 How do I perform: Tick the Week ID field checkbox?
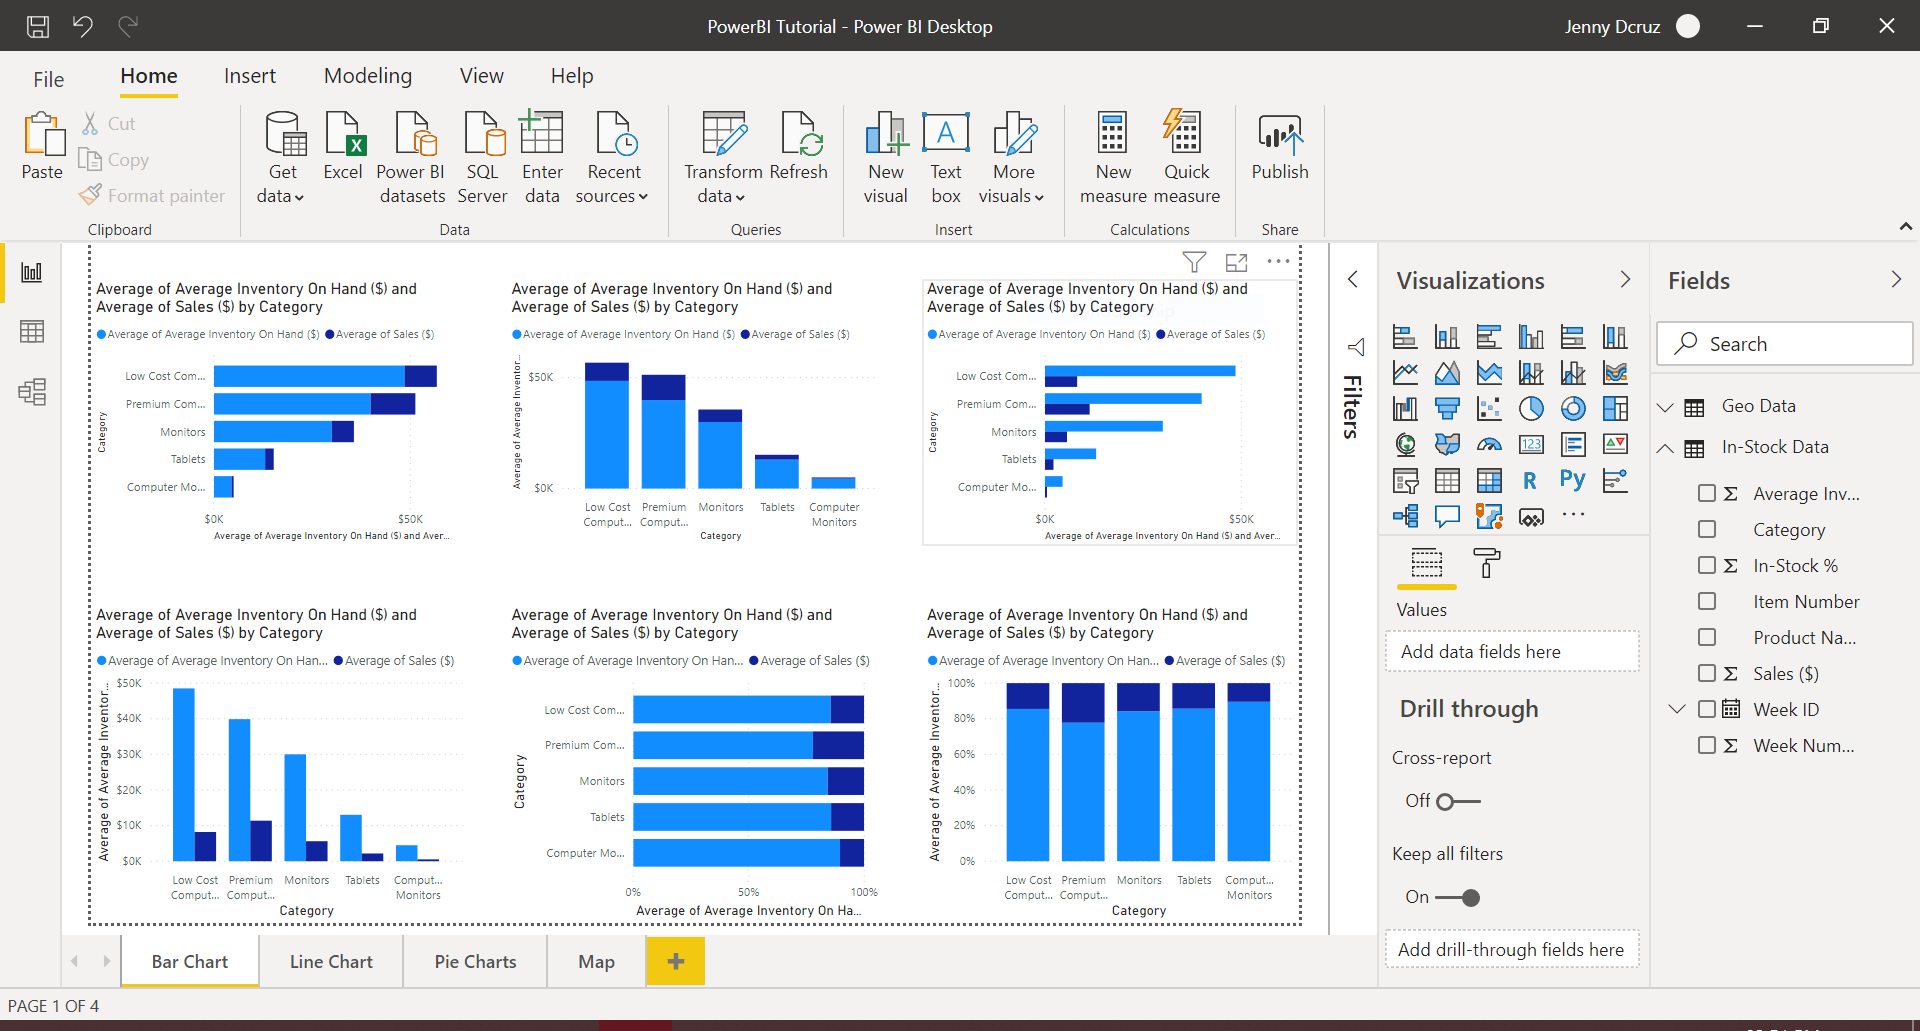1707,709
